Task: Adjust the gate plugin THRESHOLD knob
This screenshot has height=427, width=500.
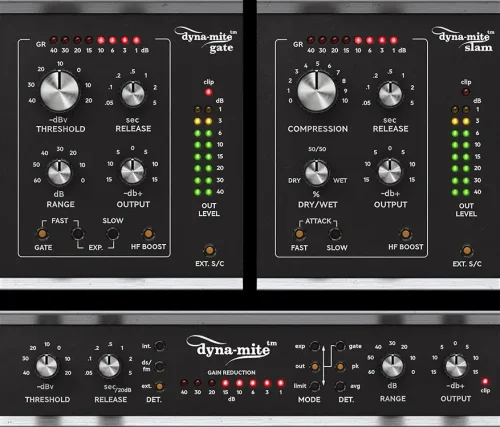Action: [59, 91]
